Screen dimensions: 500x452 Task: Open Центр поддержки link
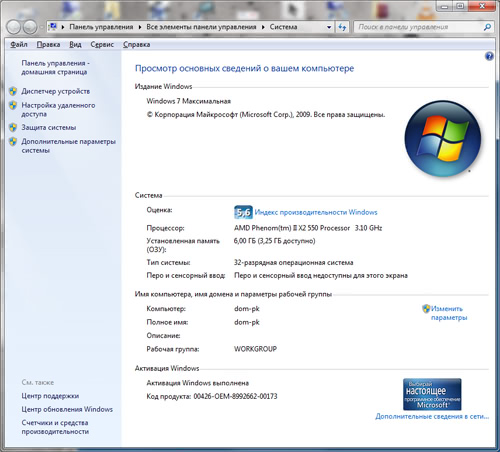coord(50,396)
